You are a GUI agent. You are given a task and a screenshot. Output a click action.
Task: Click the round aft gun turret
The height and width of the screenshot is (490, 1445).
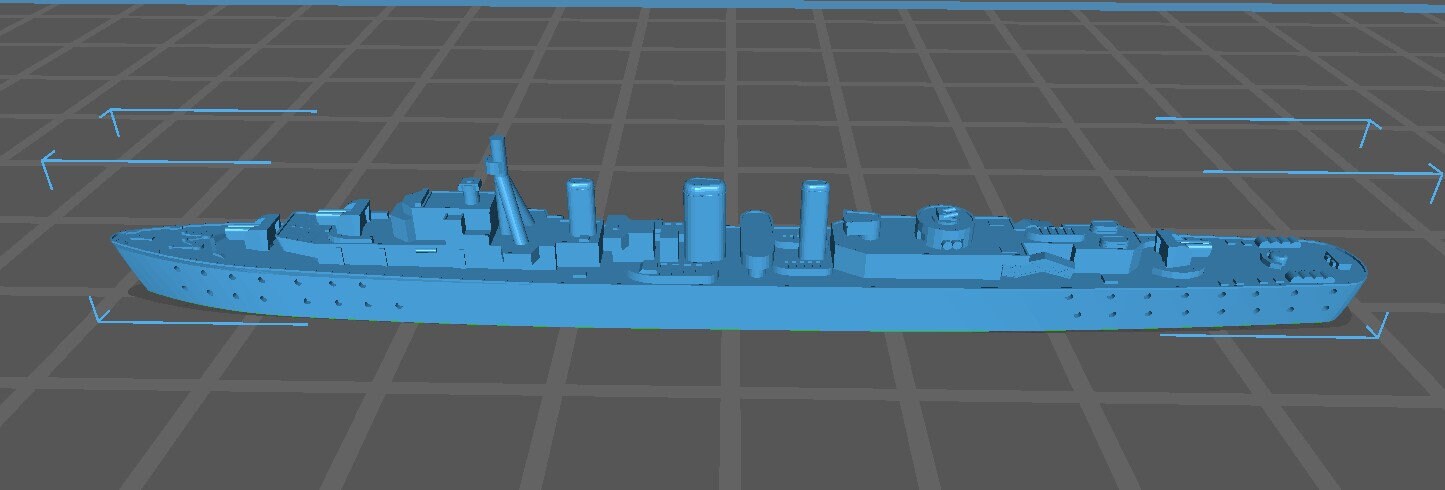click(943, 219)
